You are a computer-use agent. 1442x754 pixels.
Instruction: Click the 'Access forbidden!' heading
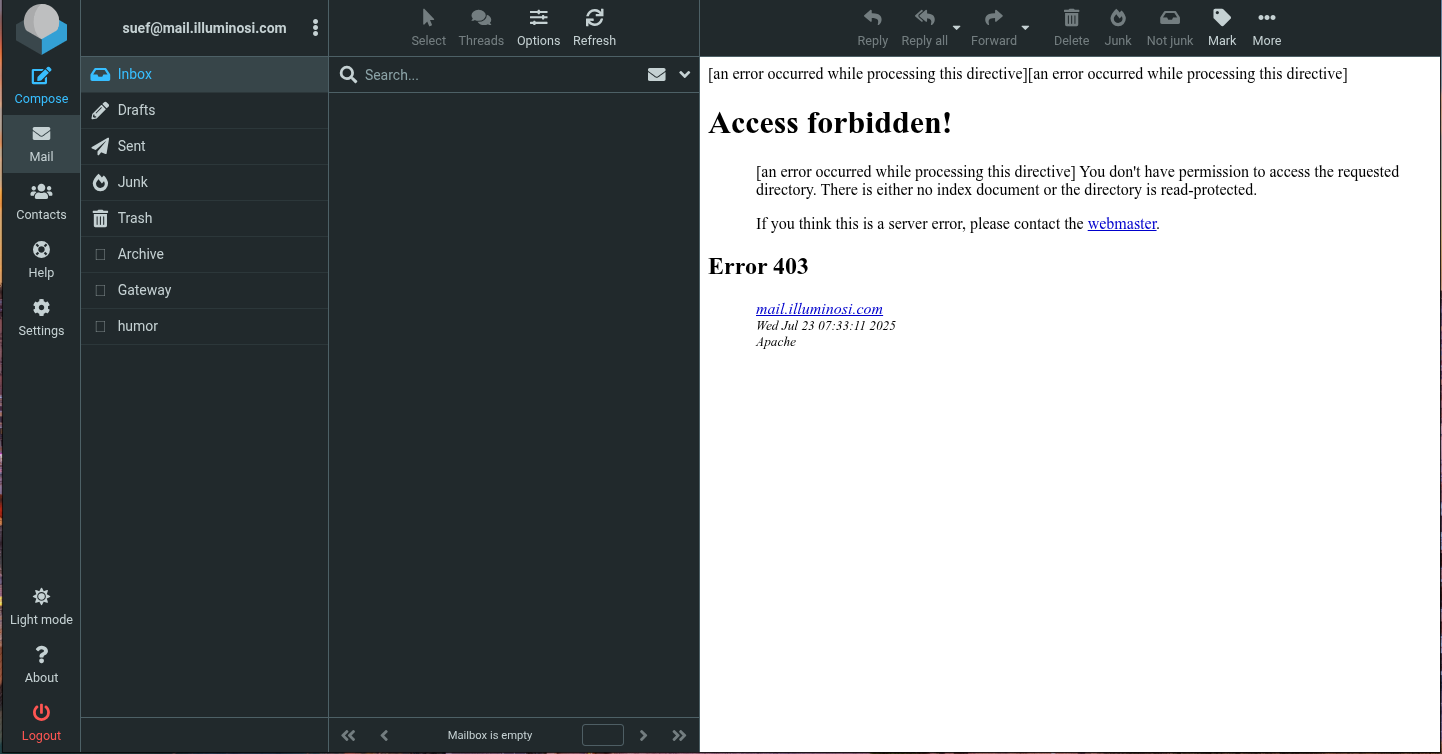(830, 123)
